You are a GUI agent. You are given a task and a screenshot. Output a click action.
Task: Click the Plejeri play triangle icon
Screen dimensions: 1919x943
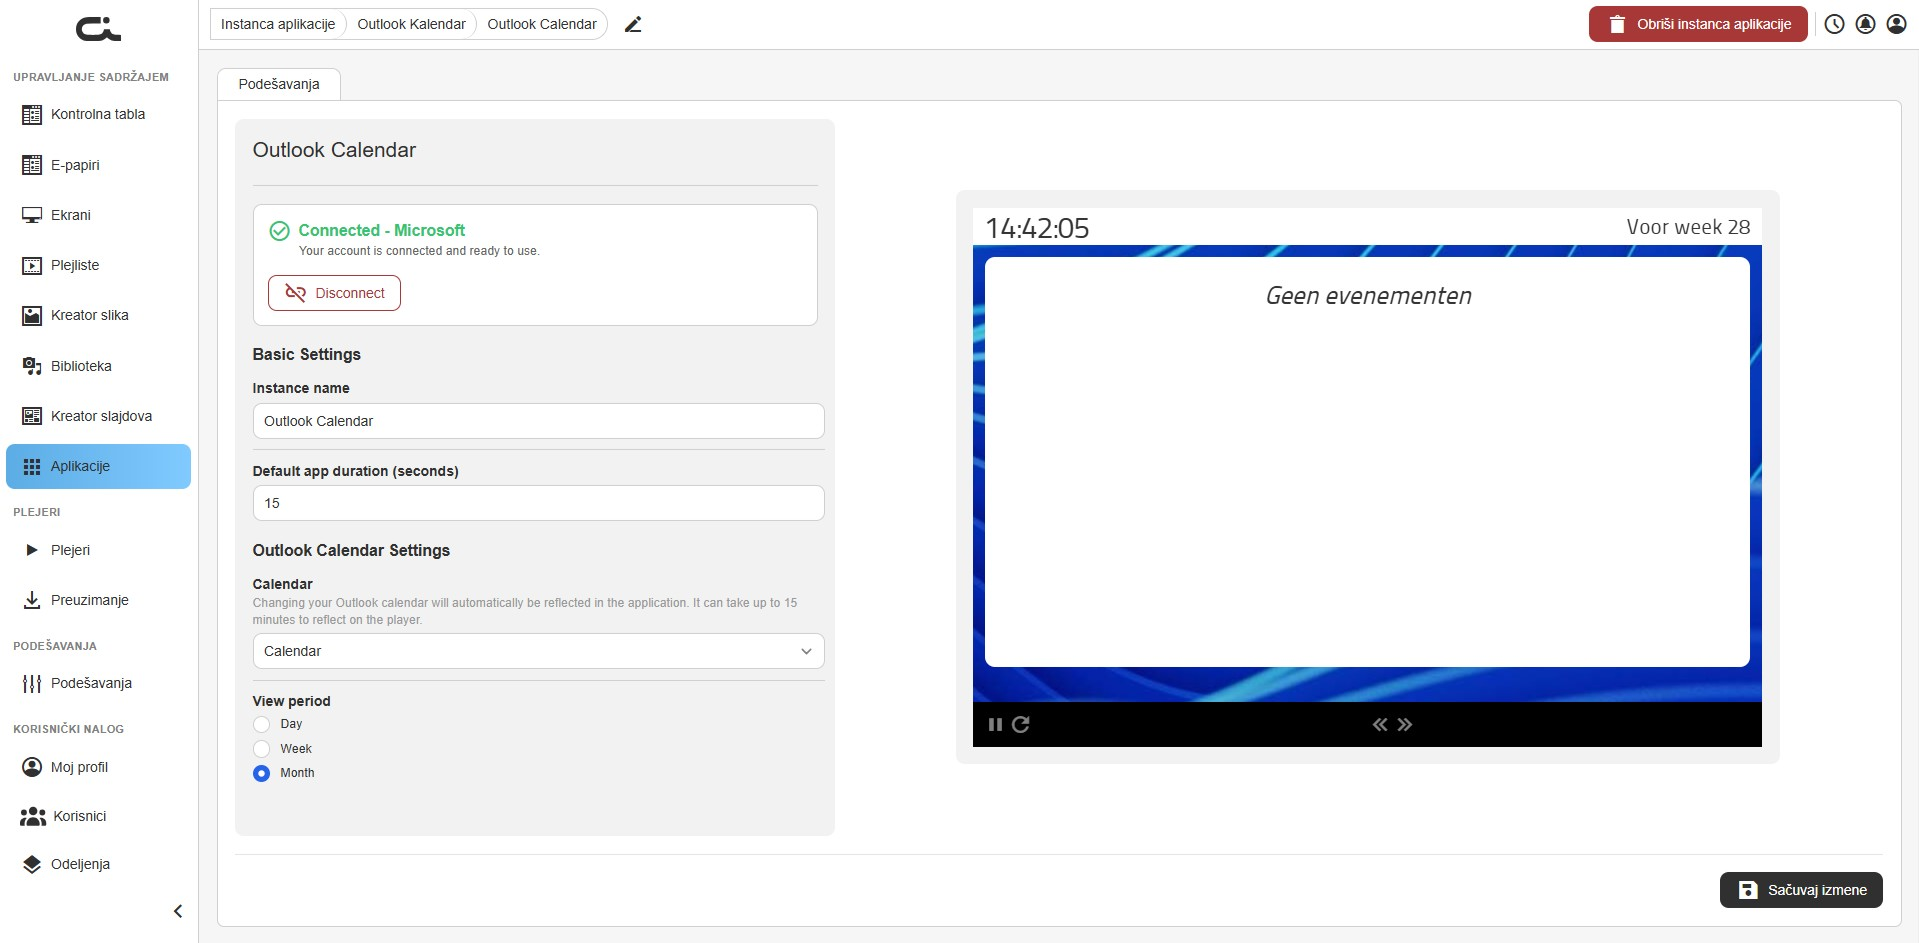pos(32,550)
